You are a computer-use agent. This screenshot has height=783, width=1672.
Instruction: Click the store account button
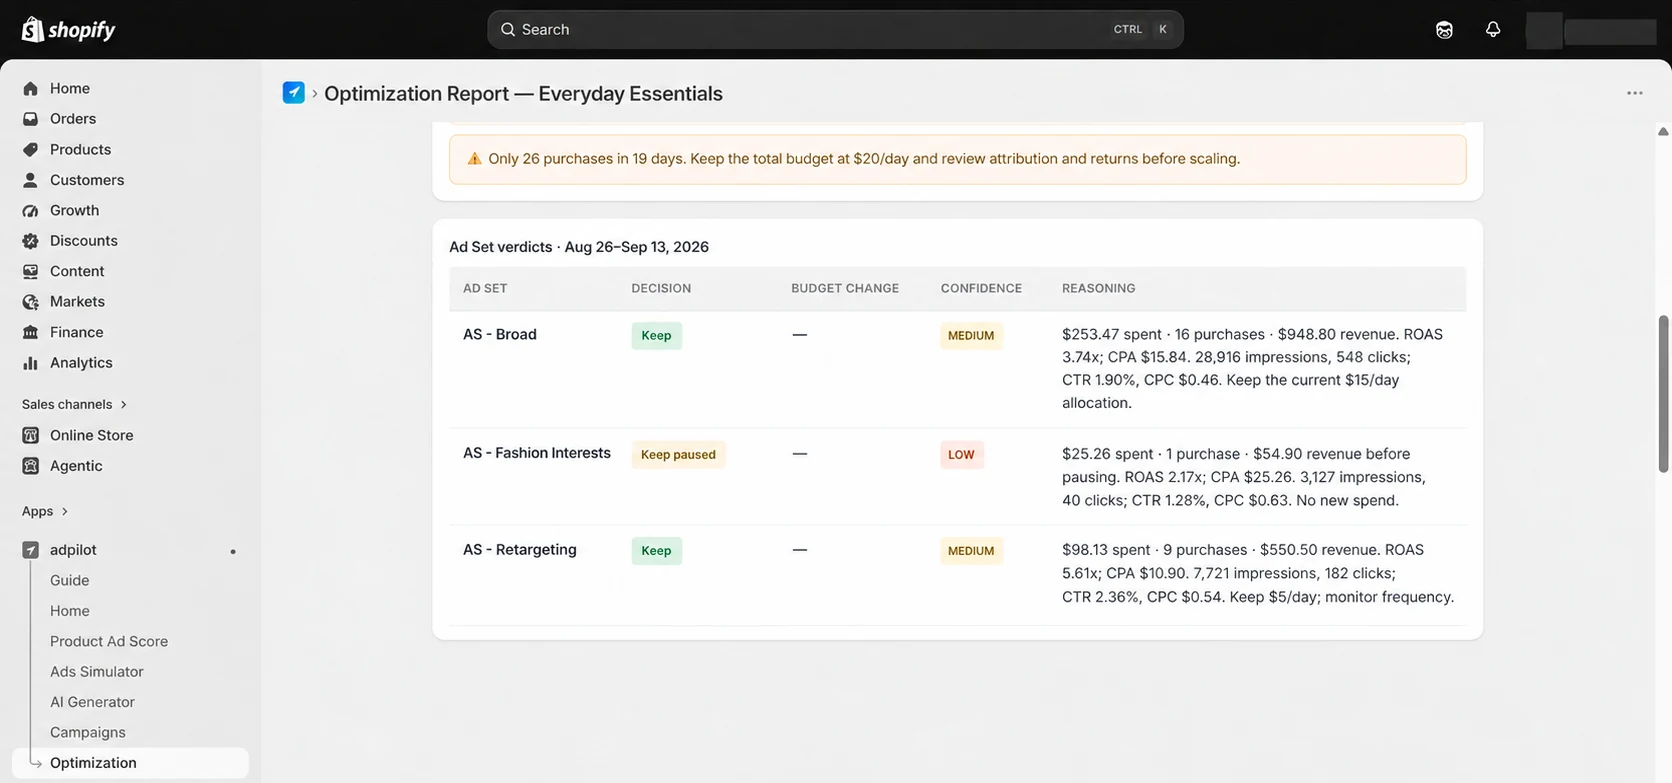[x=1591, y=30]
